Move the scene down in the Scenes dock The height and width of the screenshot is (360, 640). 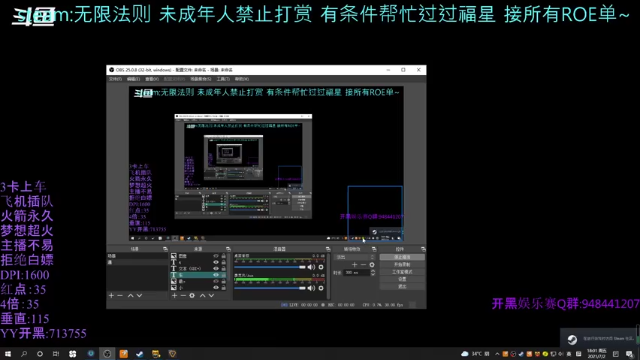140,295
